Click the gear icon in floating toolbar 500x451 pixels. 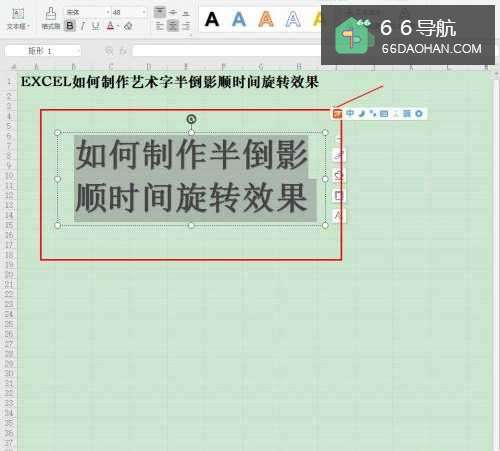(x=419, y=114)
